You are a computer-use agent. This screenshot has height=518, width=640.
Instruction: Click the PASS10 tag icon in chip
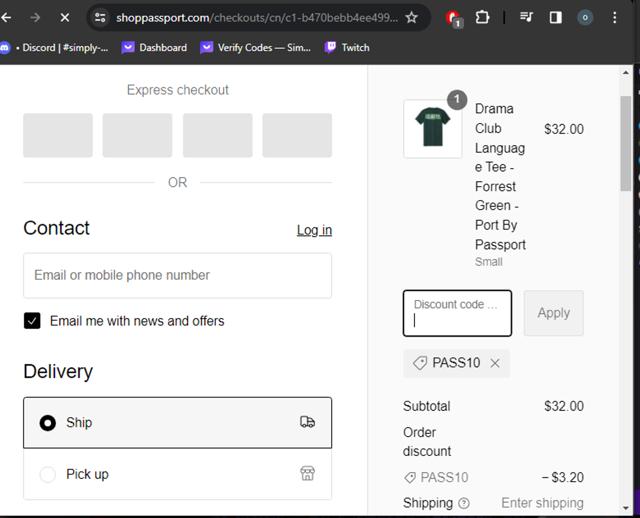pos(420,363)
